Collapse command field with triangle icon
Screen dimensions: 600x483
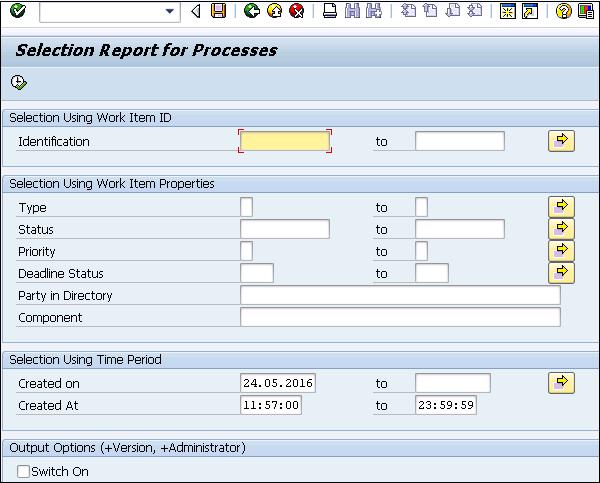pyautogui.click(x=196, y=11)
